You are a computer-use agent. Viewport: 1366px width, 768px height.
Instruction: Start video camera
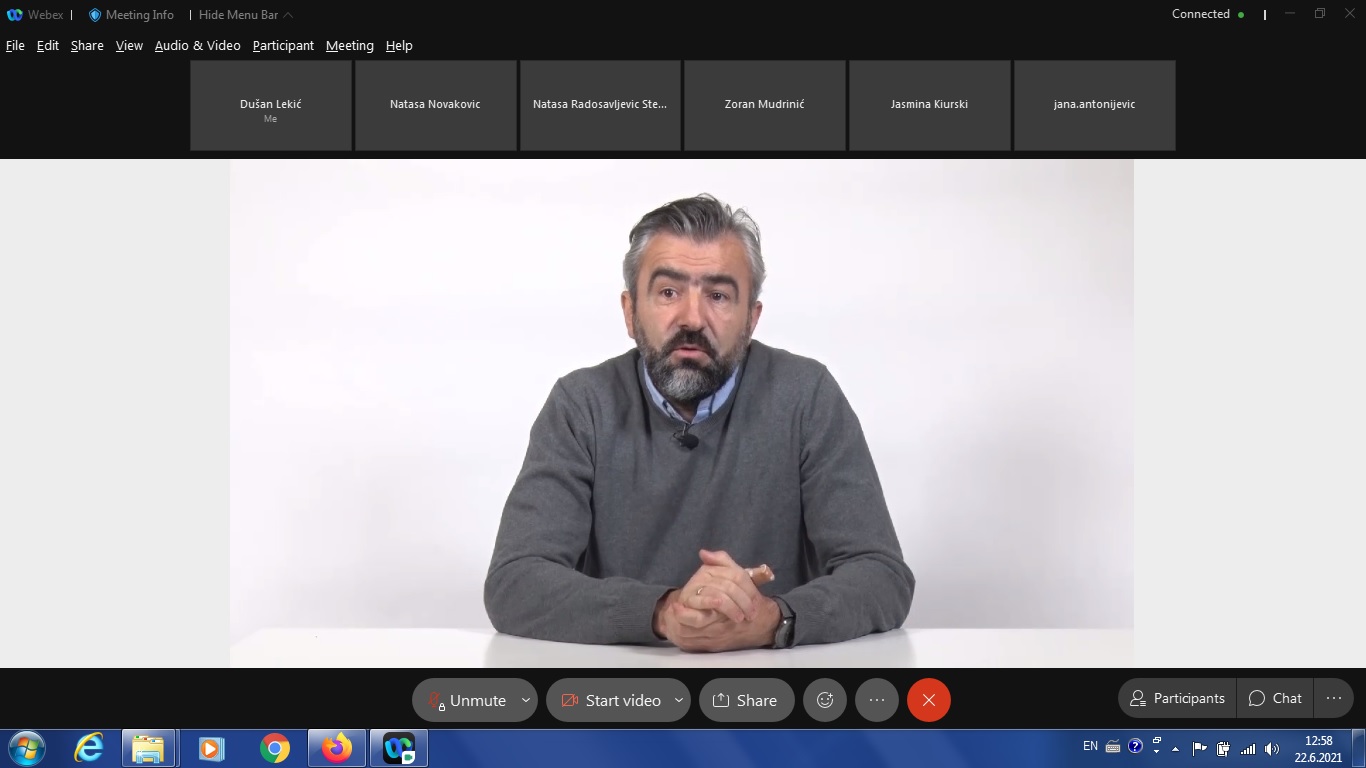610,700
